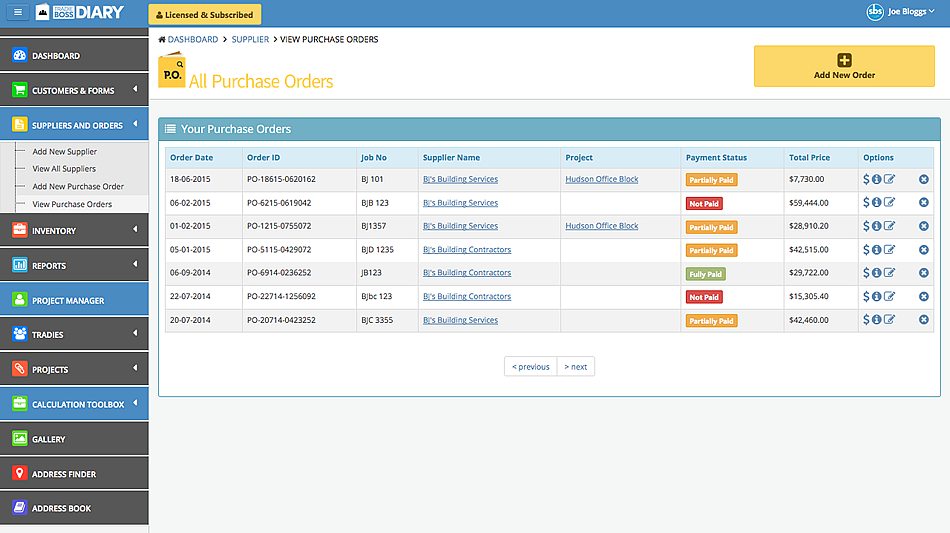This screenshot has height=533, width=950.
Task: Expand the Tradies menu
Action: 74,334
